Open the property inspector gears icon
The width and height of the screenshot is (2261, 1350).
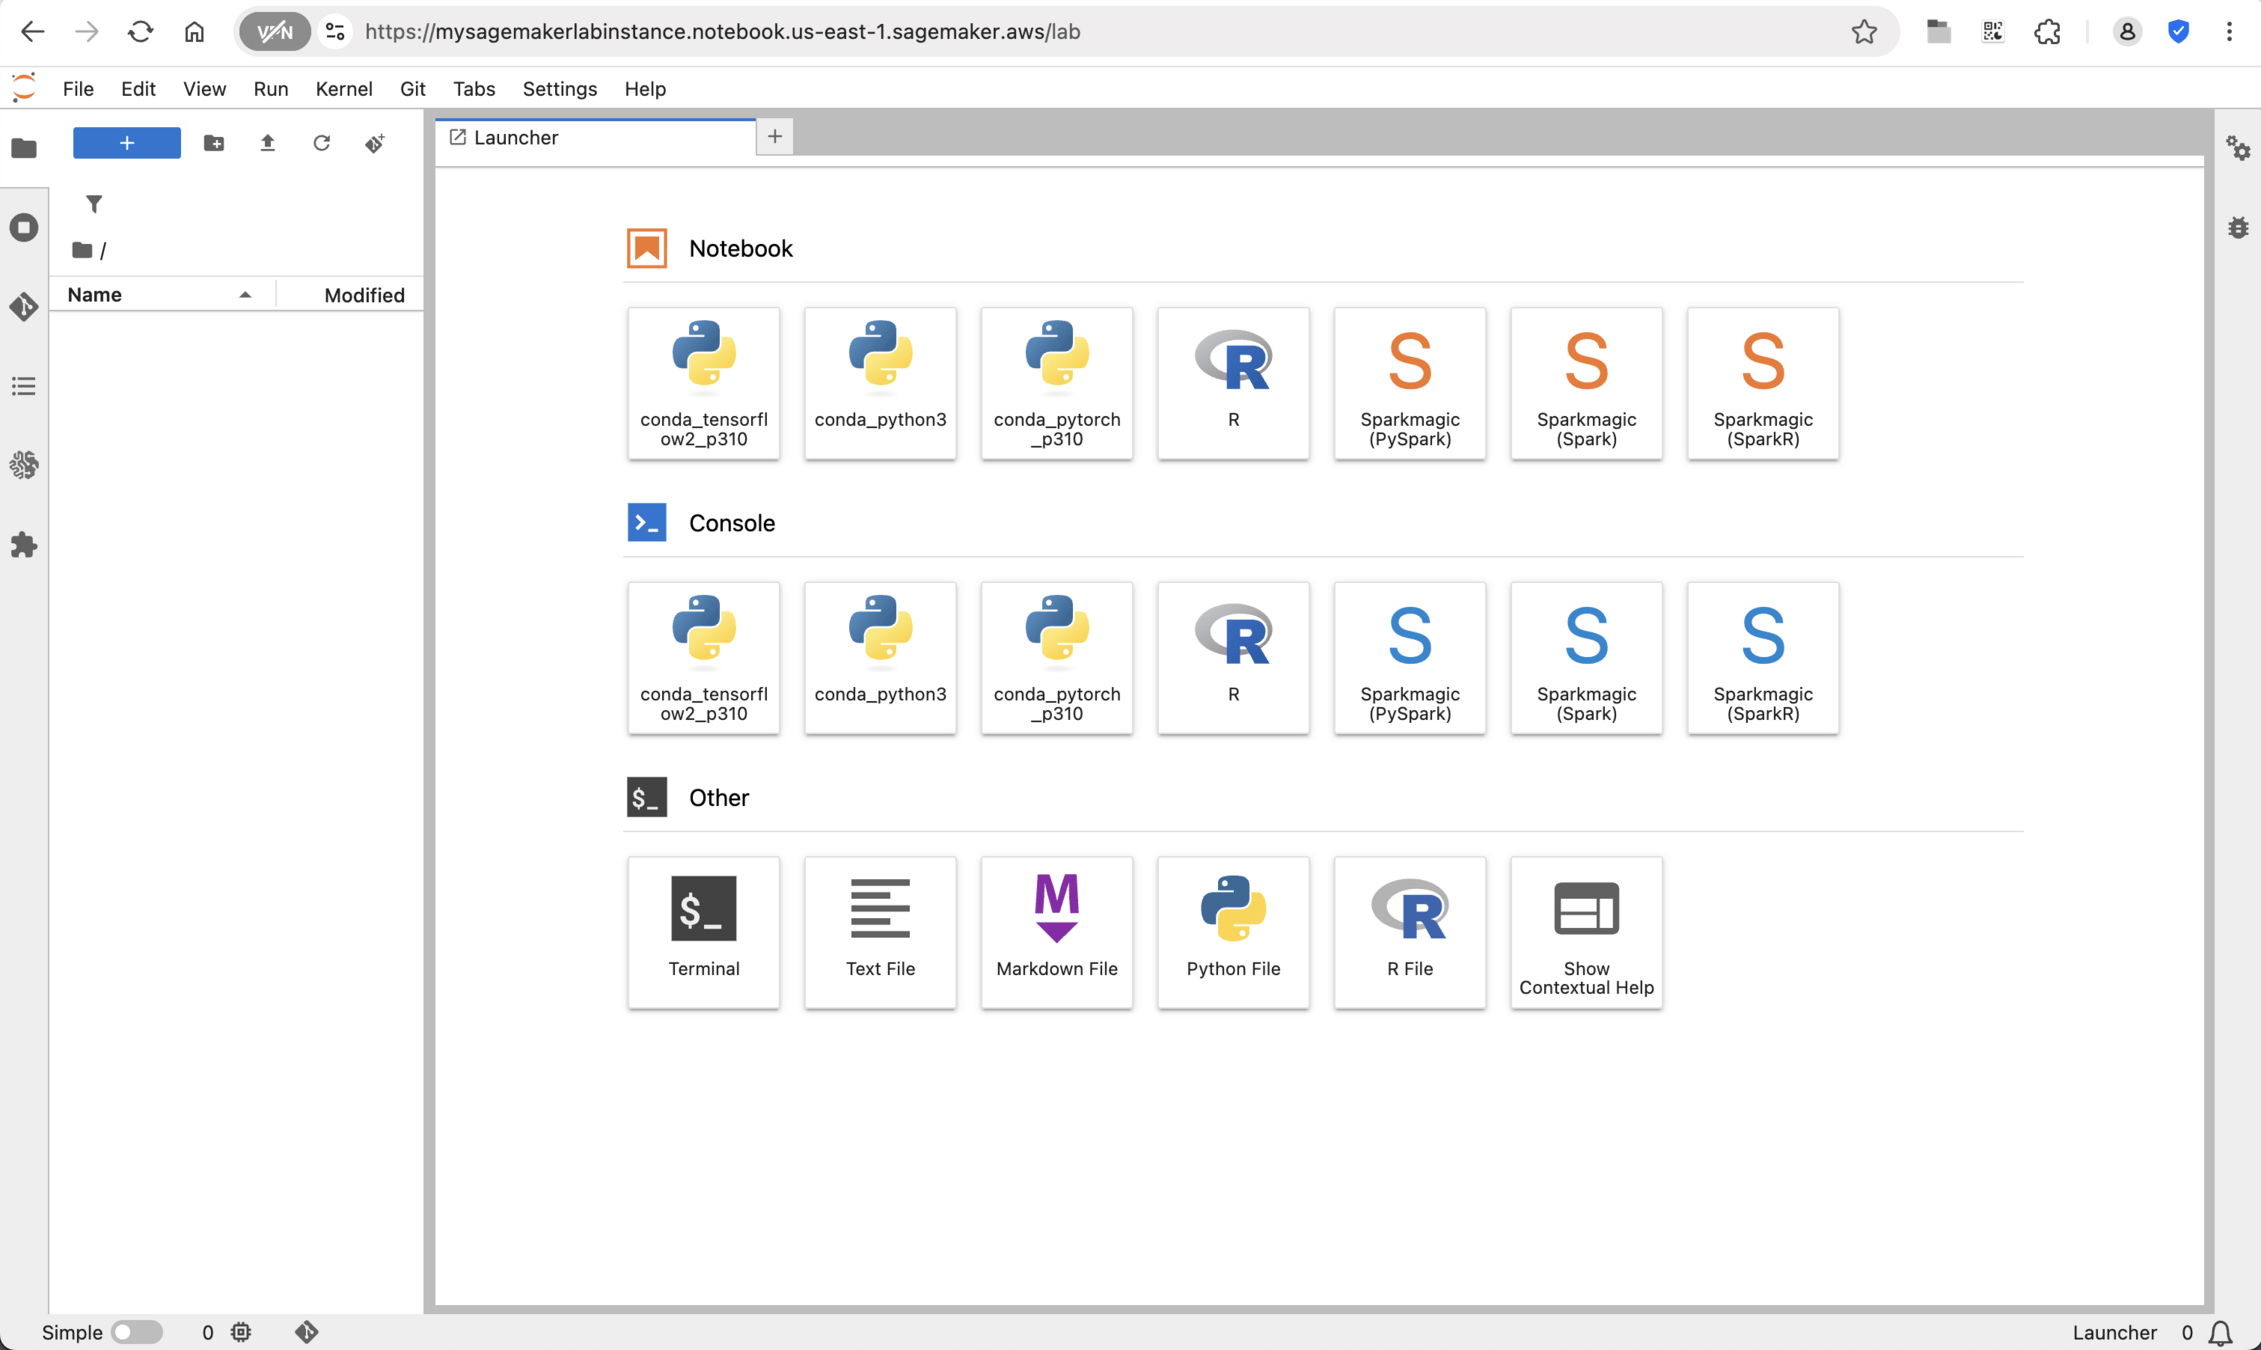[x=2237, y=149]
